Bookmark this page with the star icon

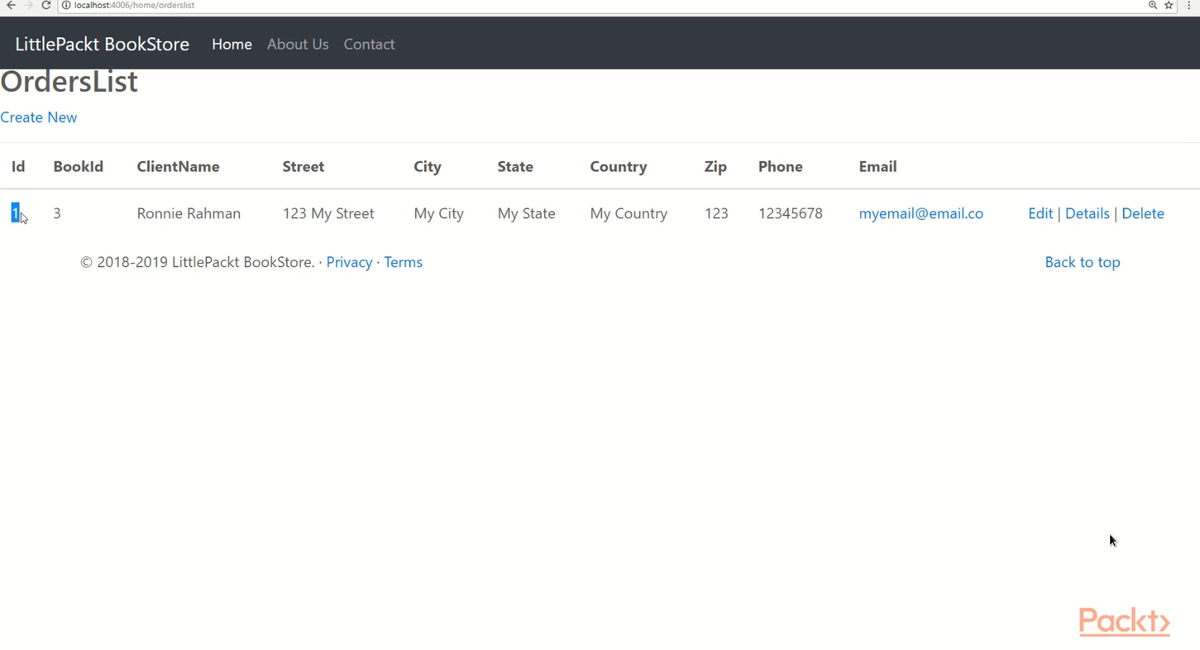click(1169, 5)
